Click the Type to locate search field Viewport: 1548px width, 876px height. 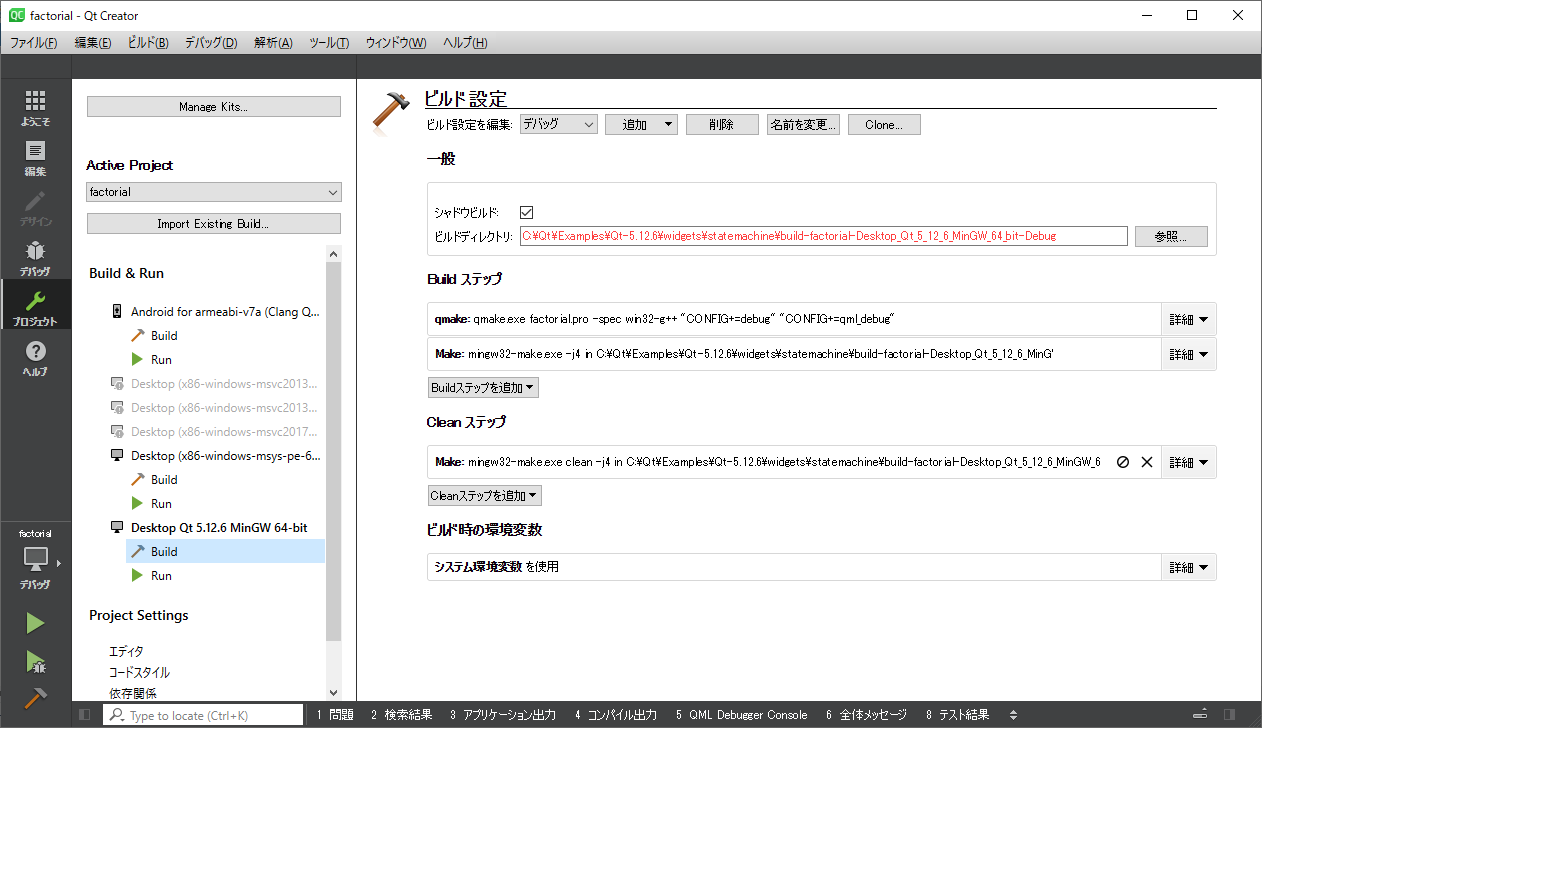[x=203, y=715]
